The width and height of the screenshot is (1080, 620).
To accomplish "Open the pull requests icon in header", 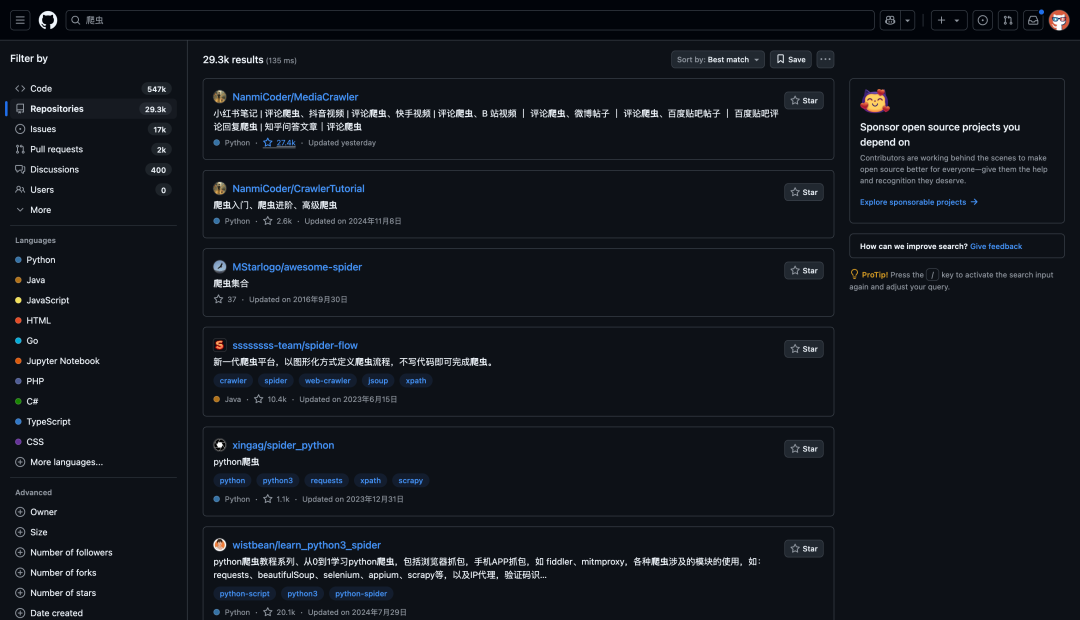I will coord(1008,20).
